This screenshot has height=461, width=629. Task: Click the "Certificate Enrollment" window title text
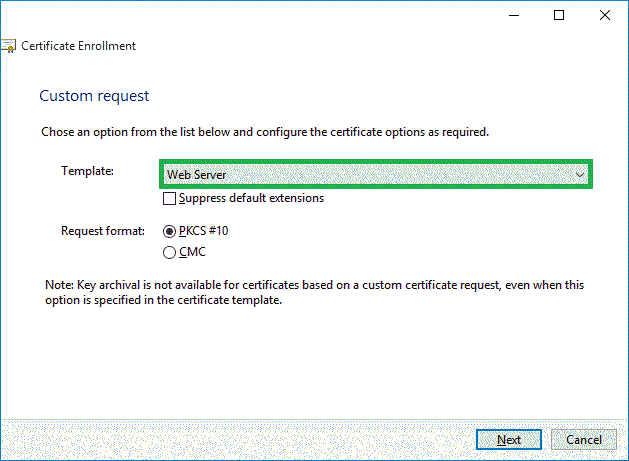pos(79,46)
